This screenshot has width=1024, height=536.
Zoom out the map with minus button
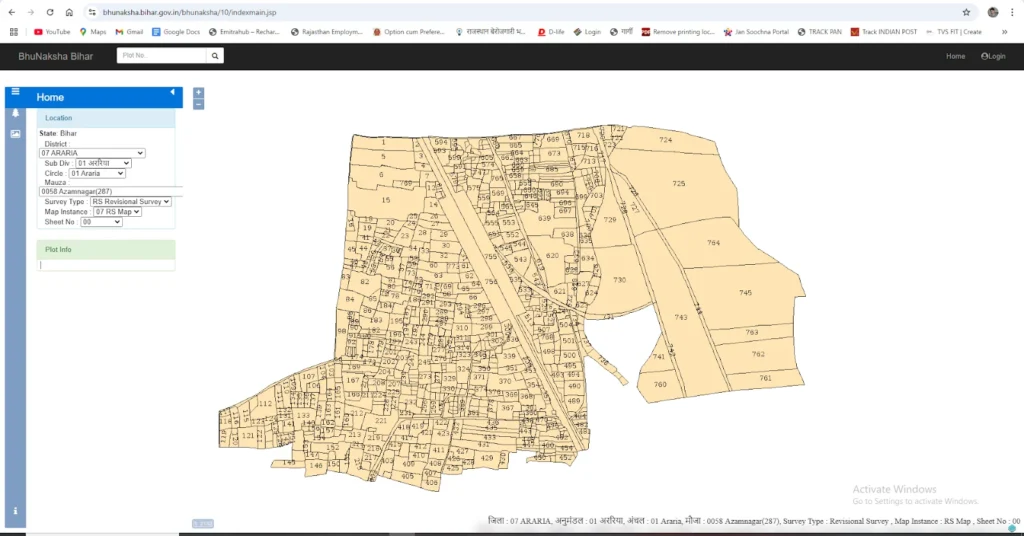[199, 104]
